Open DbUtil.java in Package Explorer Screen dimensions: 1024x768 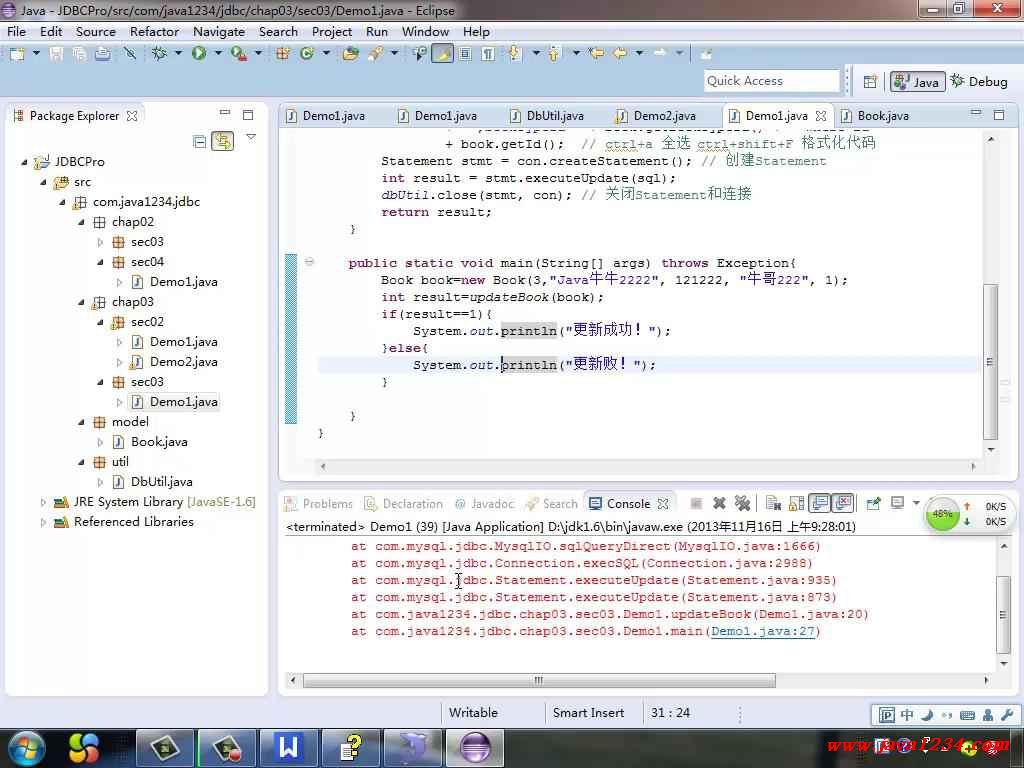(161, 482)
